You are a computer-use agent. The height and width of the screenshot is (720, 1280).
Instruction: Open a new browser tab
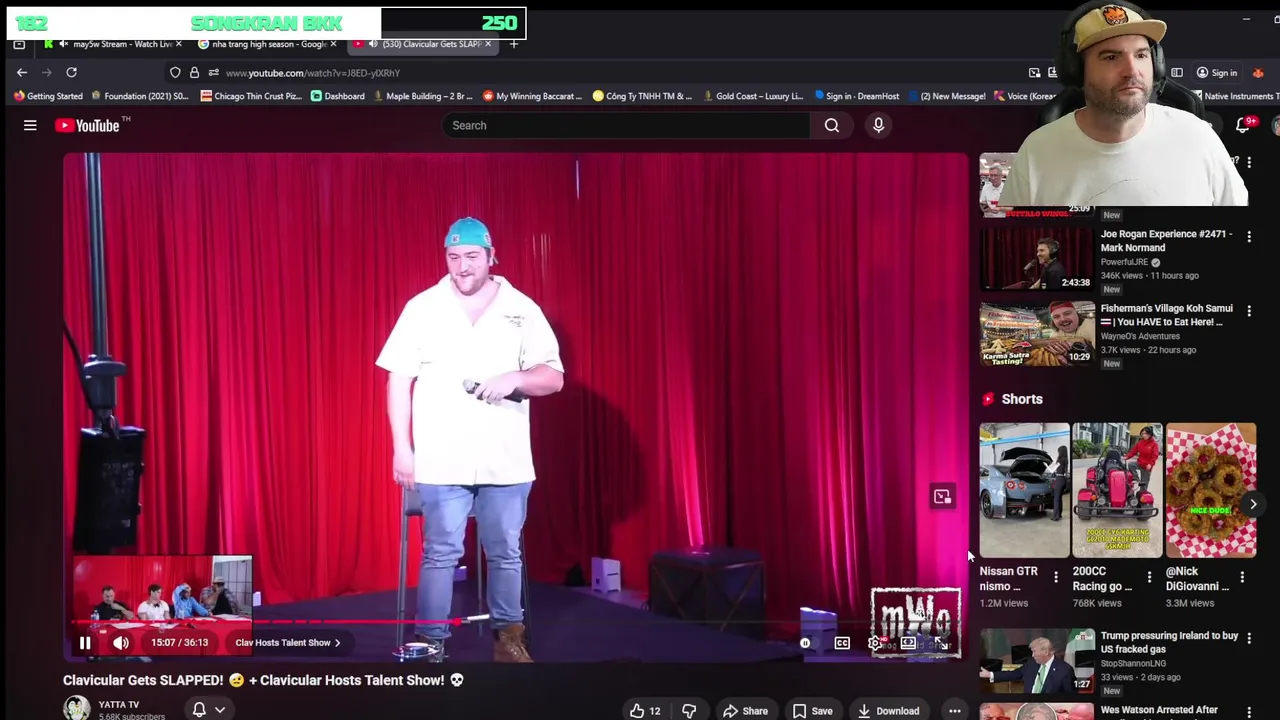click(x=514, y=44)
